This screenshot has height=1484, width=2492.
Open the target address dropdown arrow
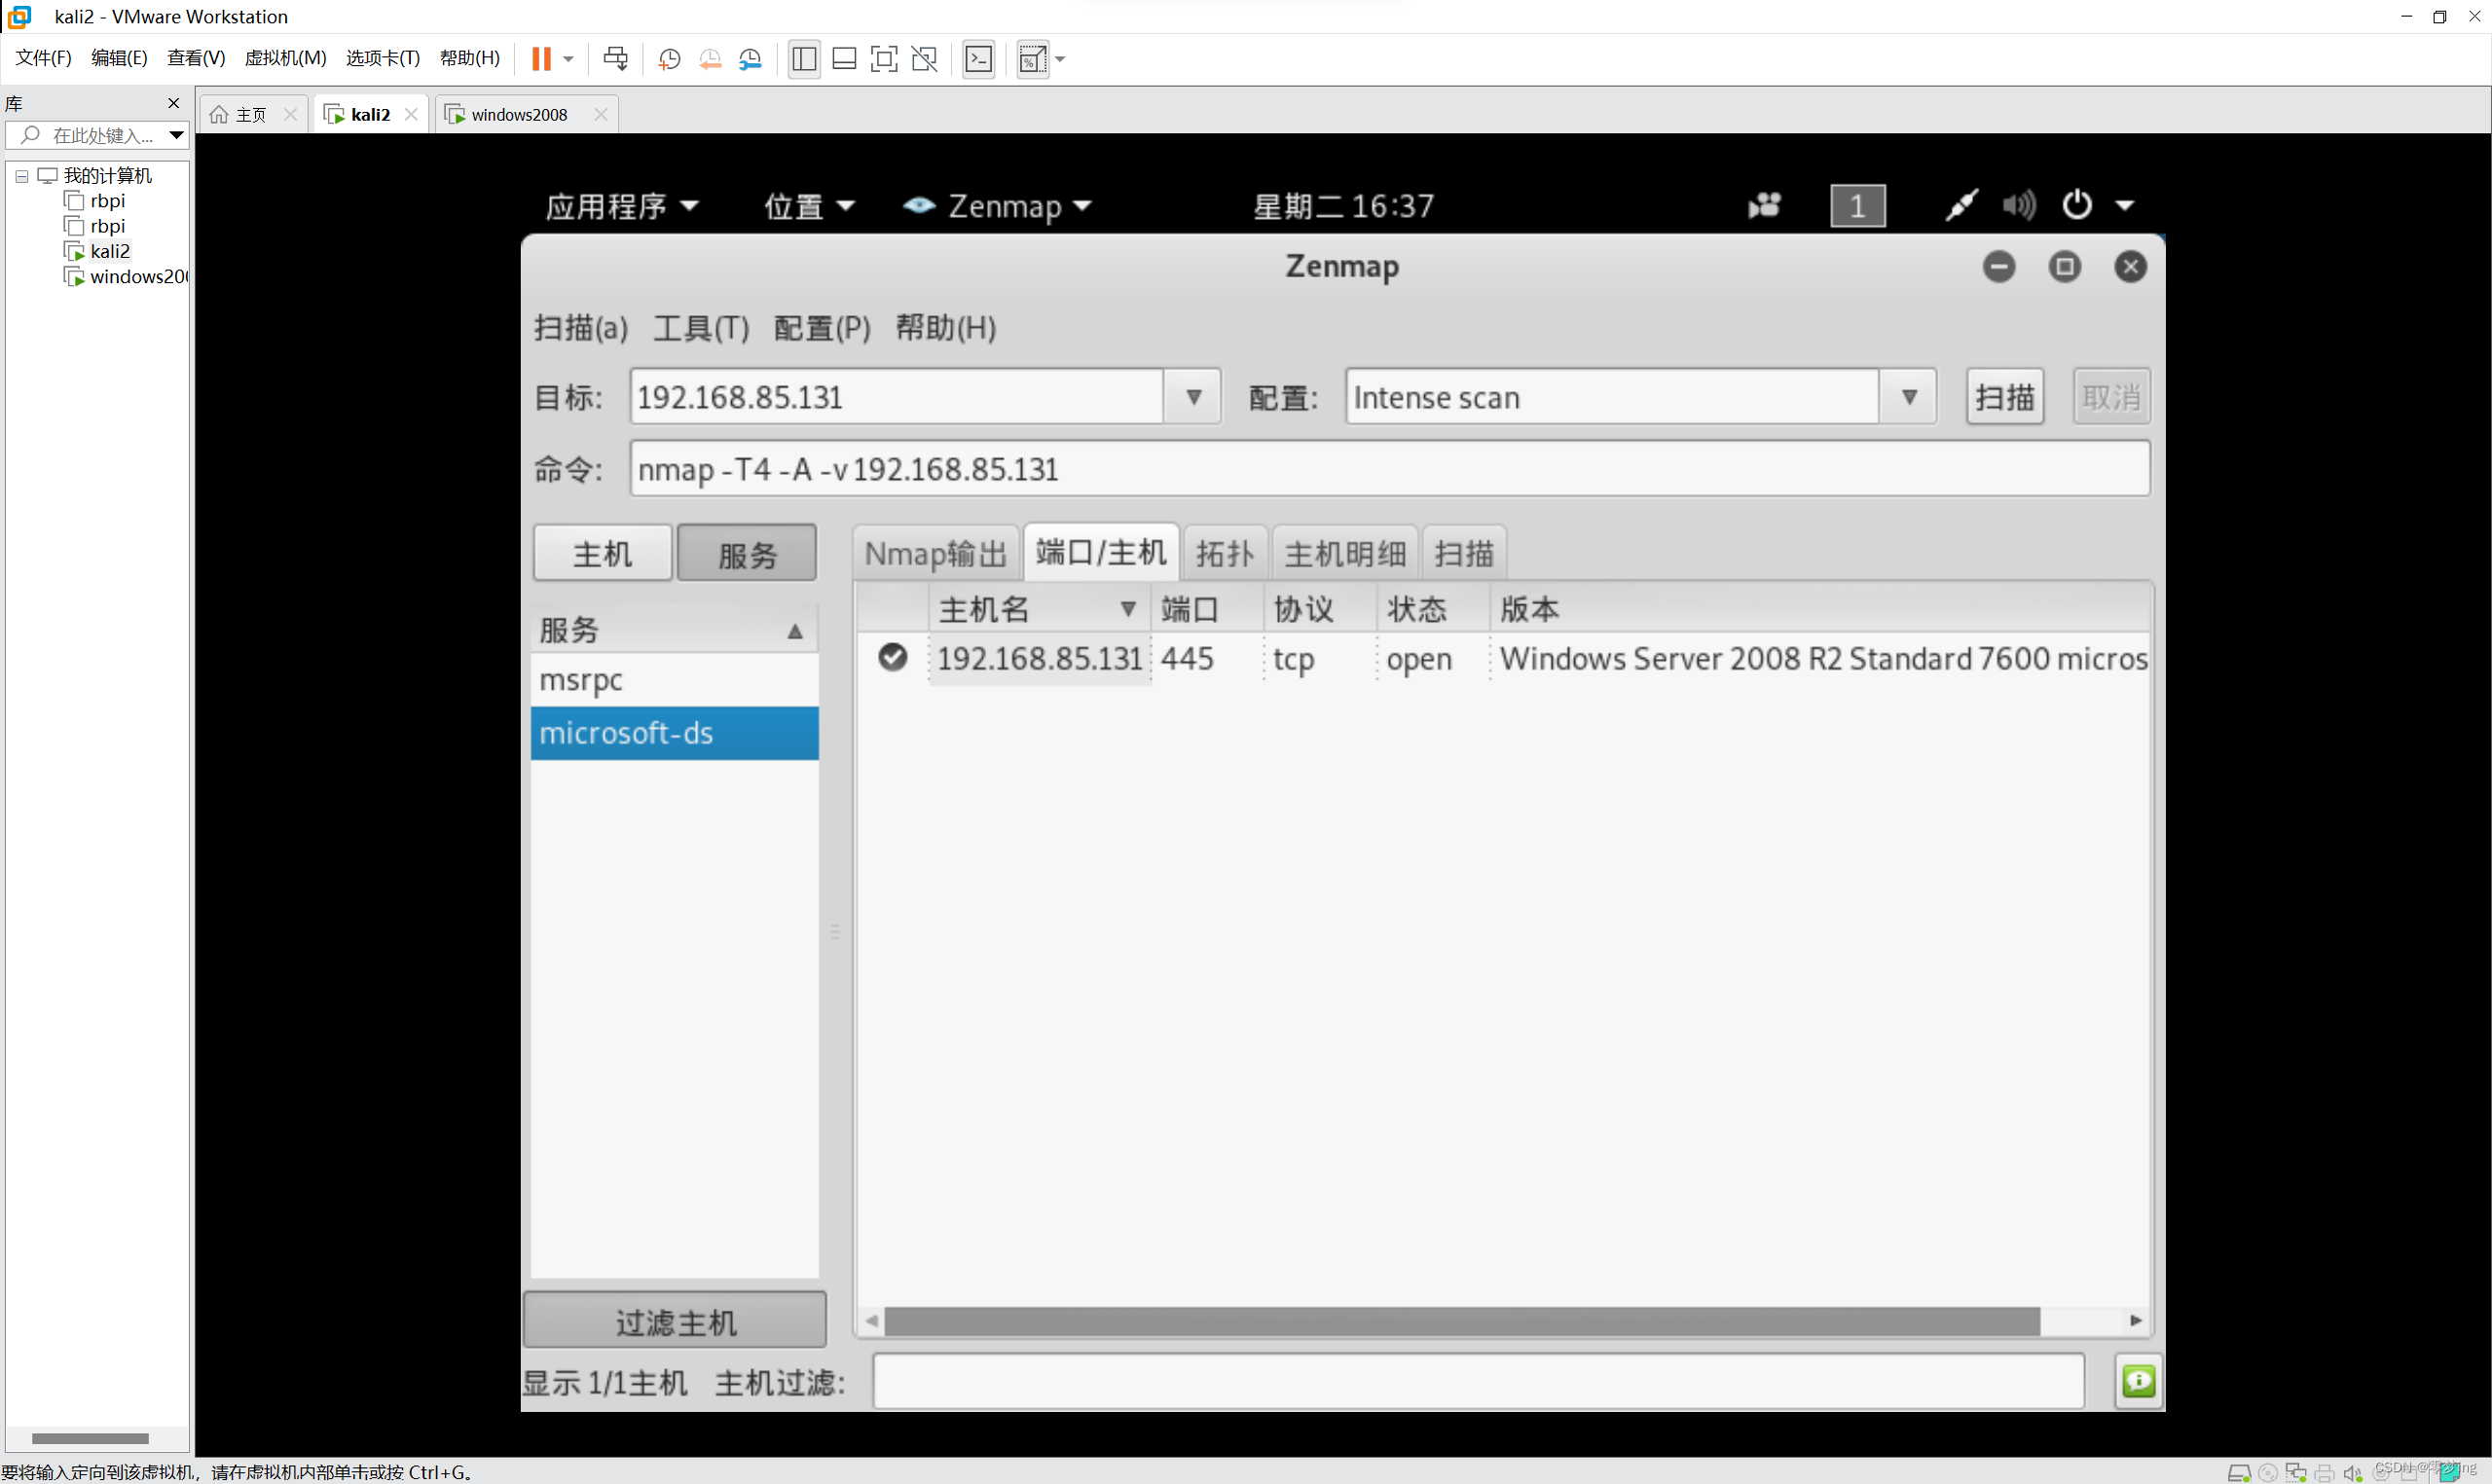pos(1193,397)
